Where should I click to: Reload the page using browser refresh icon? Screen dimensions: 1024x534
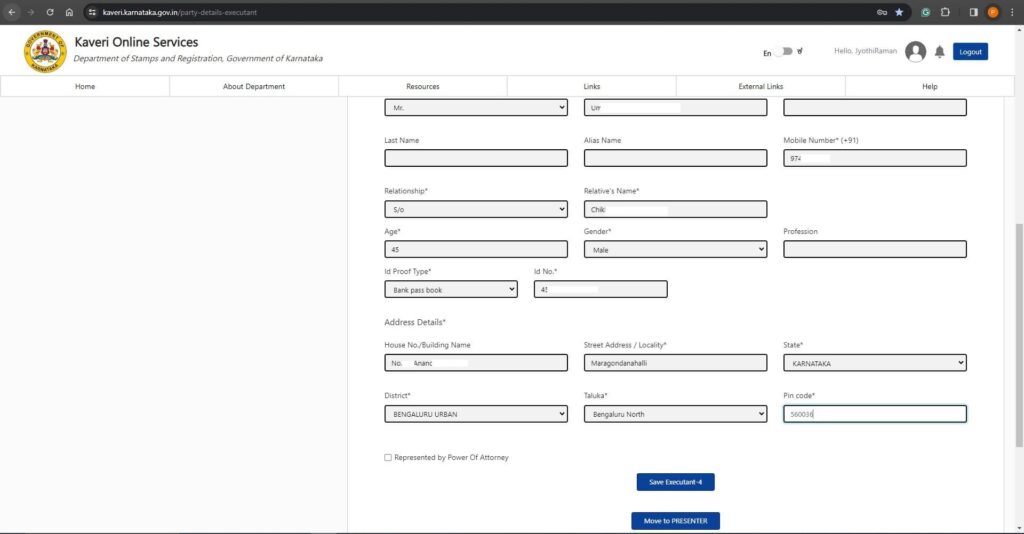click(50, 12)
